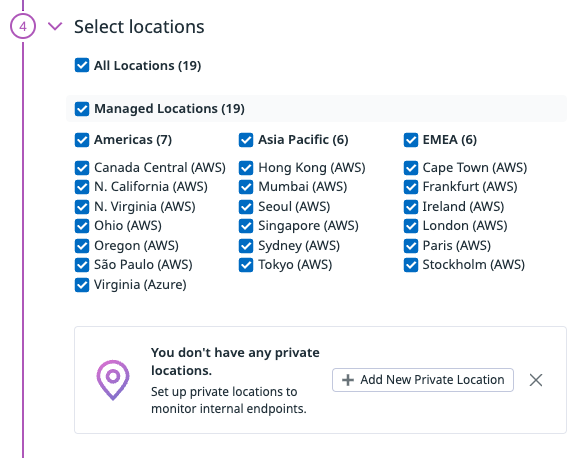Click the purple location pin icon
587x458 pixels.
[x=113, y=380]
